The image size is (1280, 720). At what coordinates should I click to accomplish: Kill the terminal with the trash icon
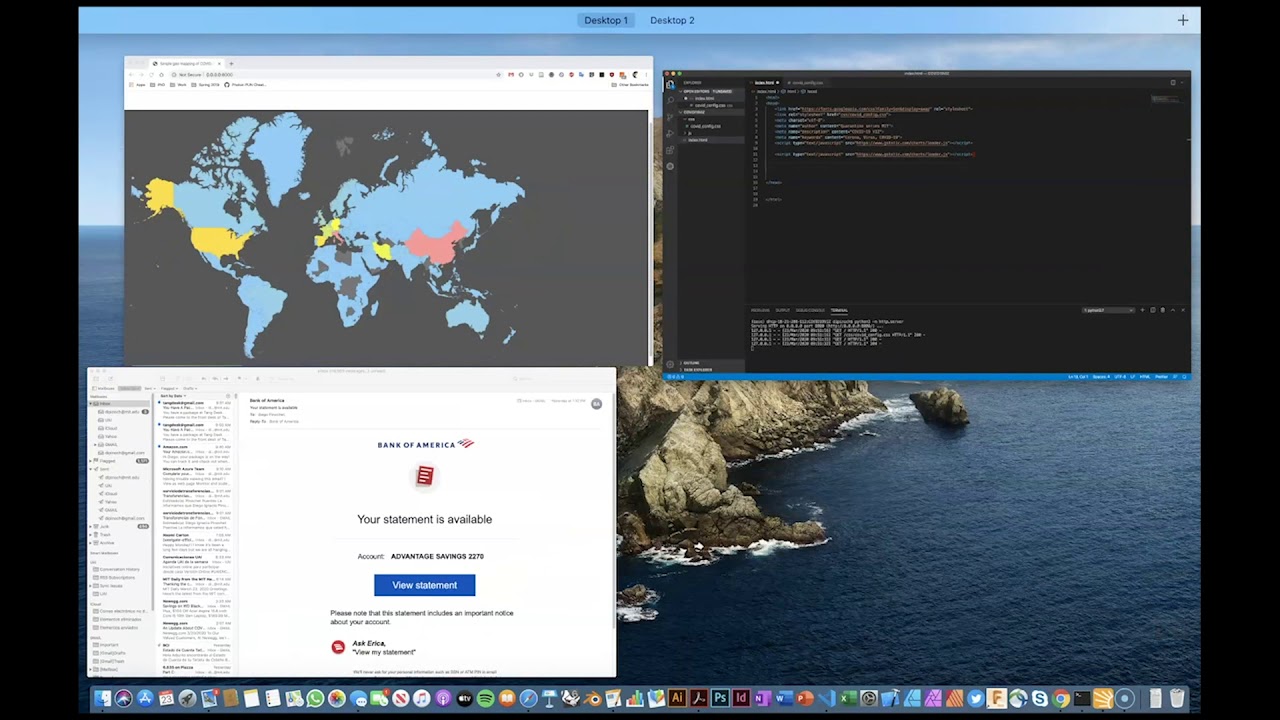pos(1162,310)
